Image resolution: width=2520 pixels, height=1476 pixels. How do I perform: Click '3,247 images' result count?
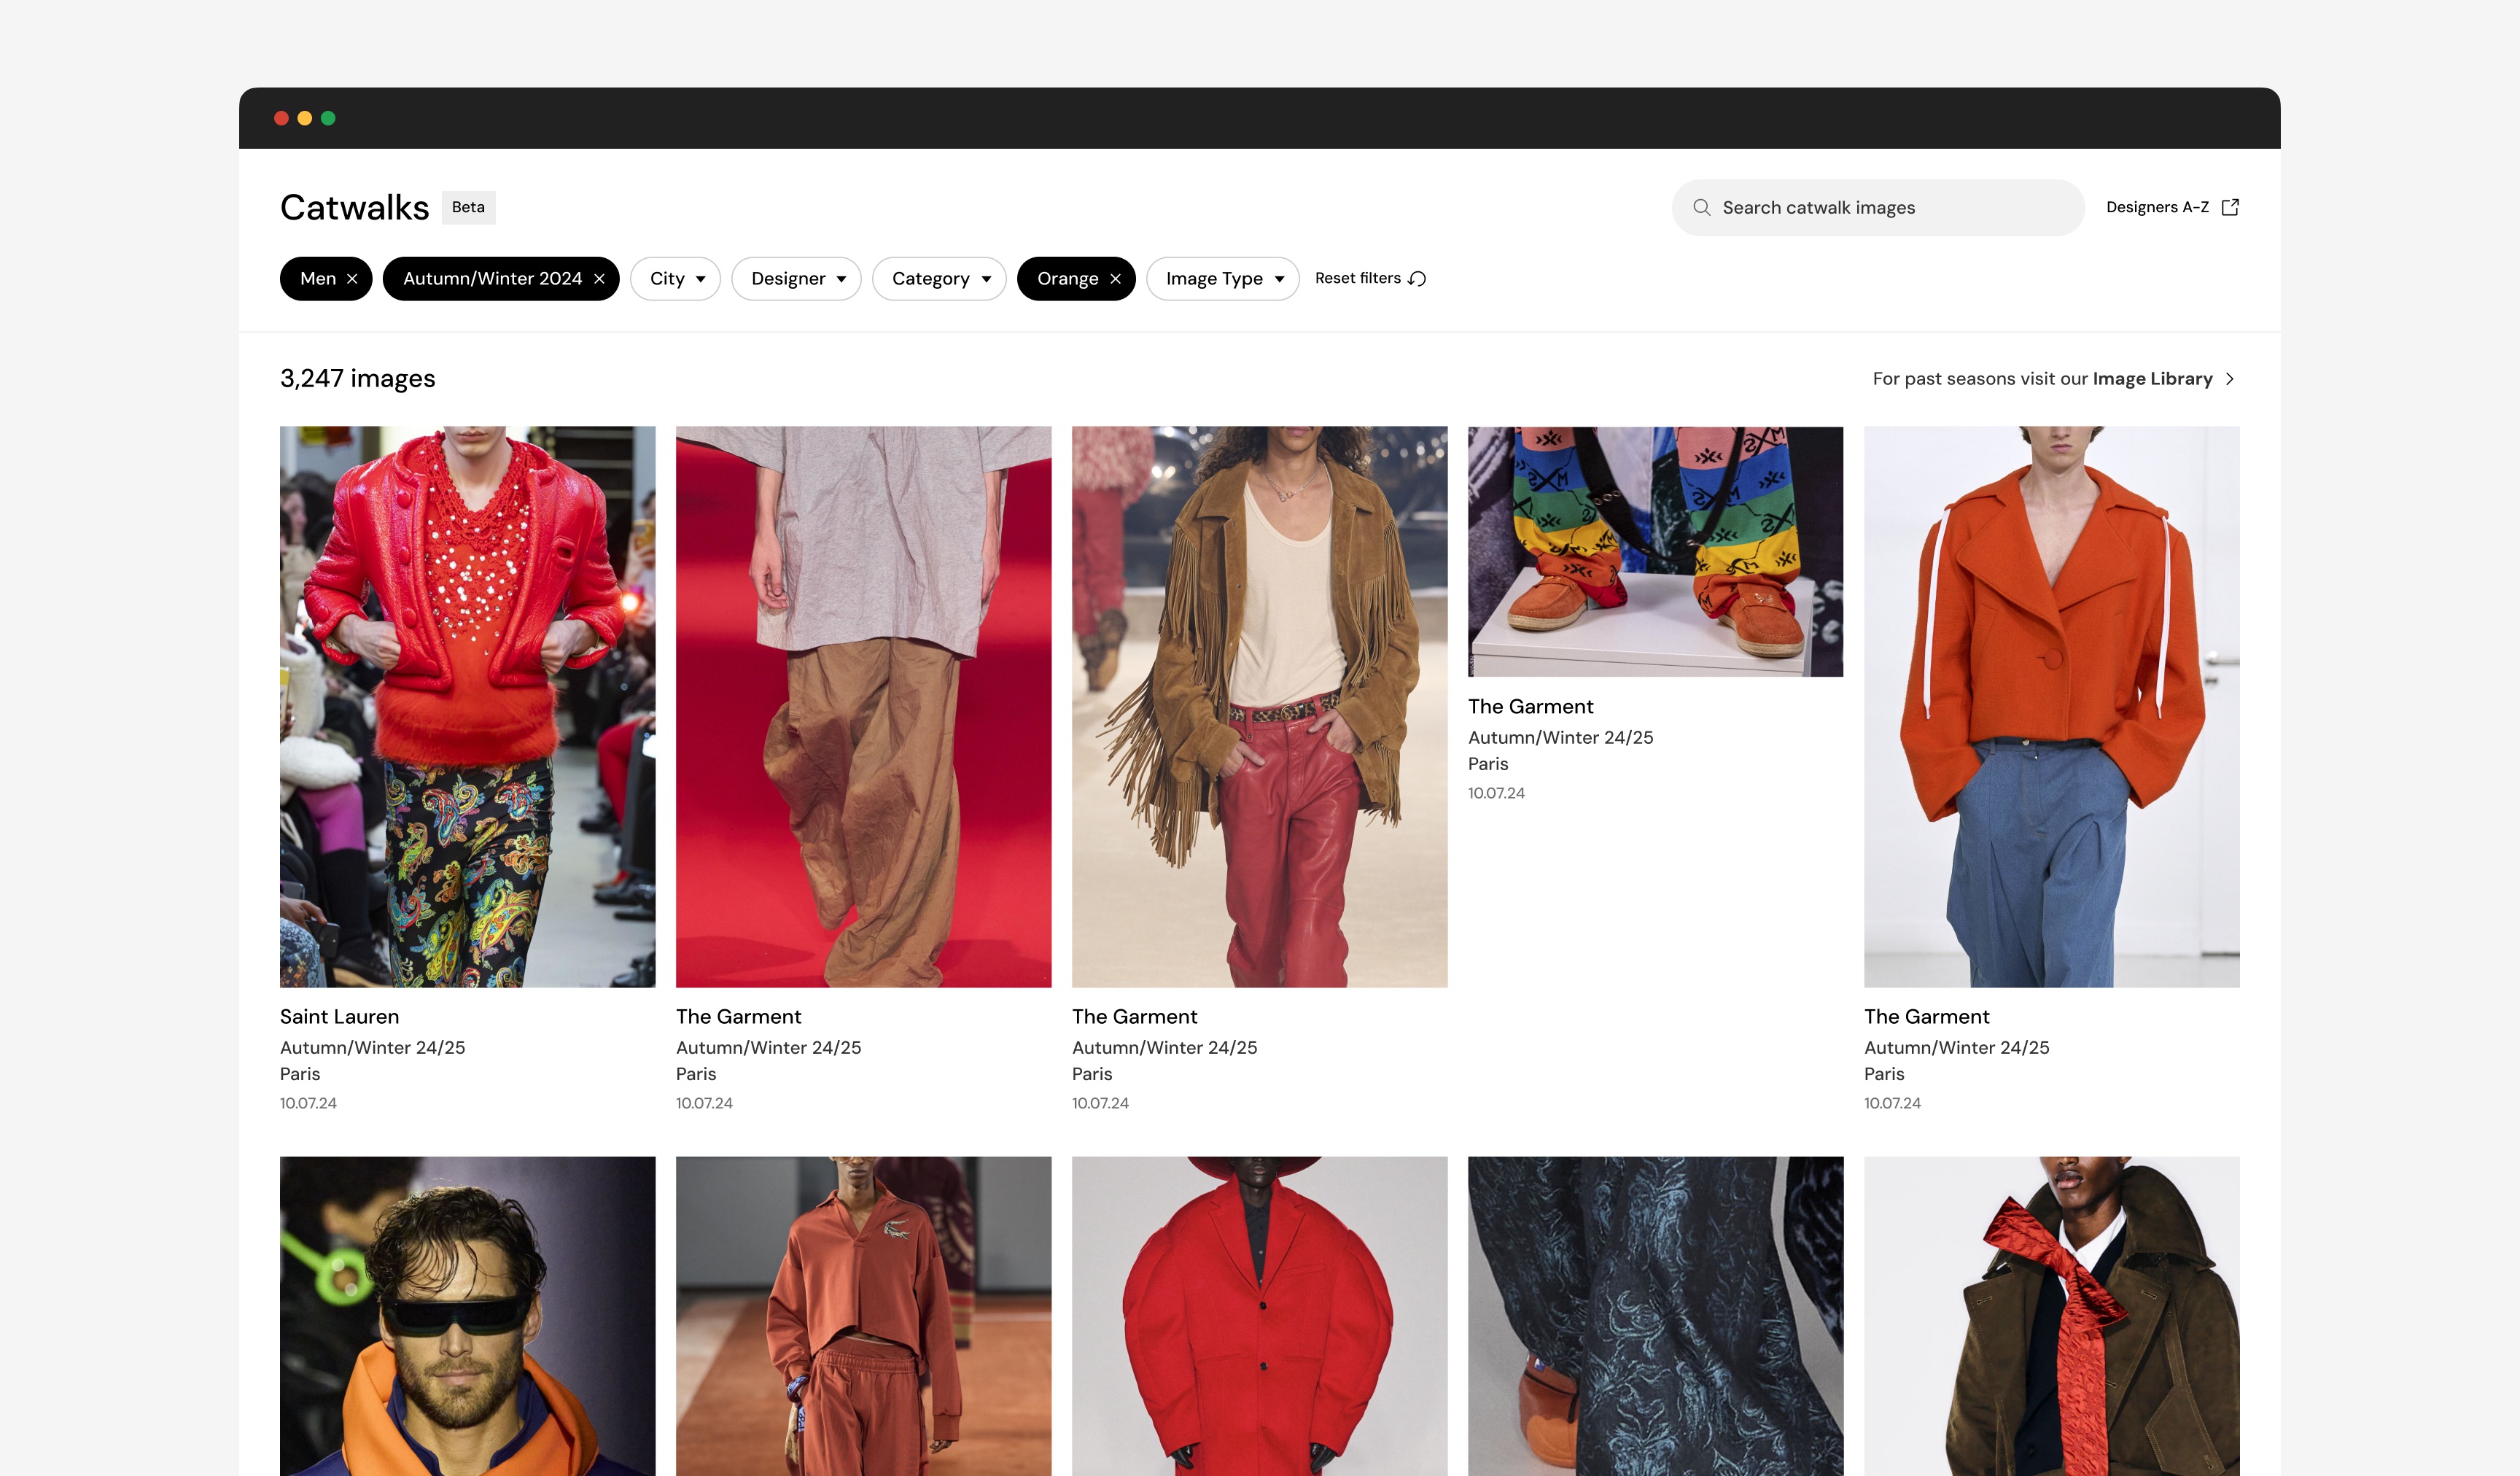[x=357, y=379]
